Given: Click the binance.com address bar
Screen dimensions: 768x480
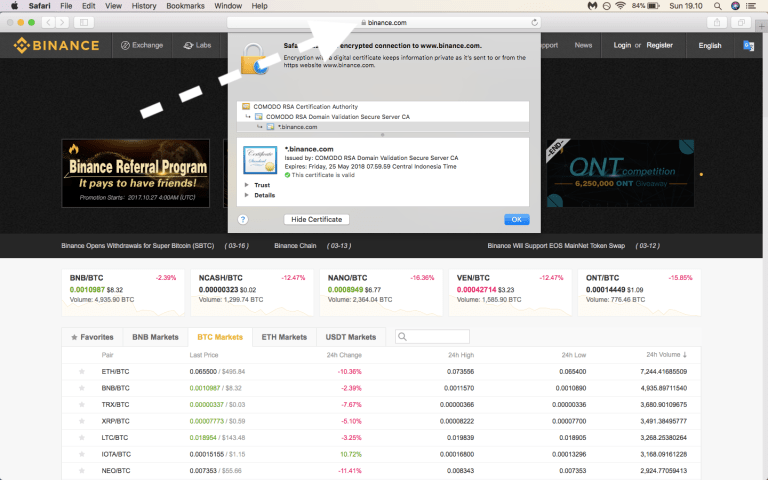Looking at the screenshot, I should coord(384,23).
